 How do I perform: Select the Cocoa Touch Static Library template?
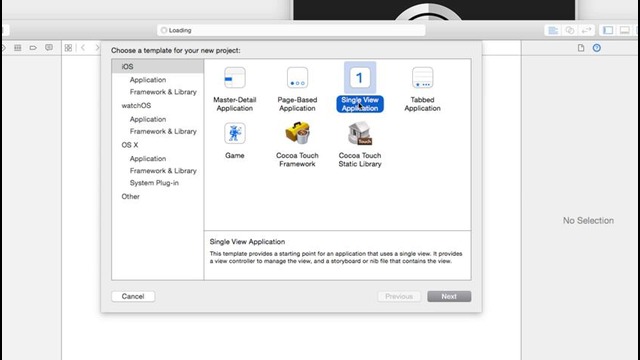pos(360,144)
